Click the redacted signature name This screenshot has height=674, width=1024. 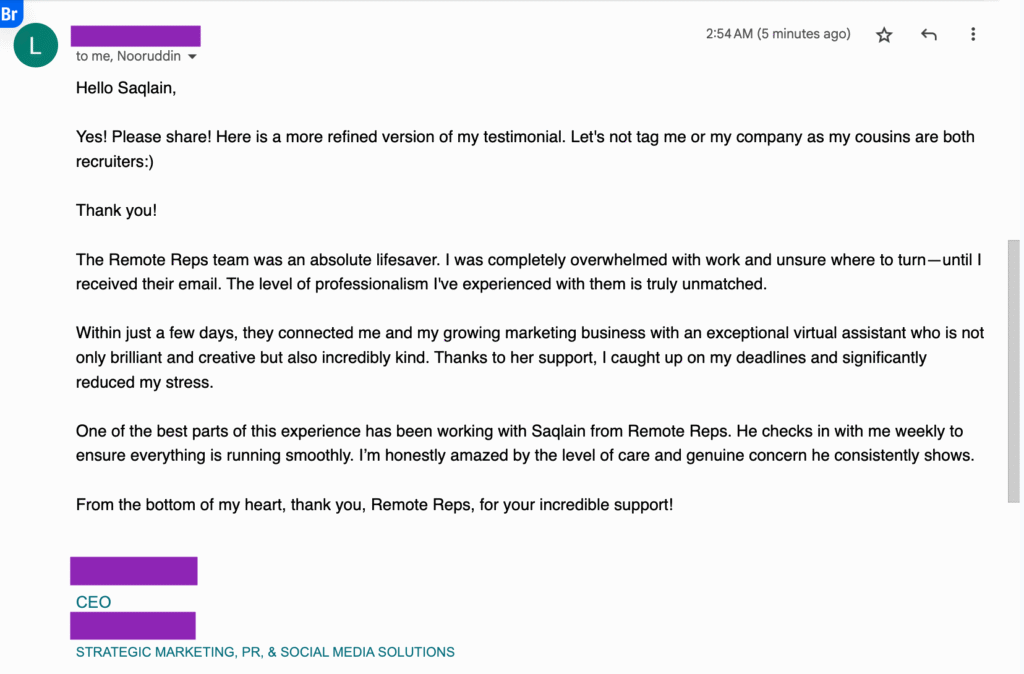pyautogui.click(x=134, y=571)
